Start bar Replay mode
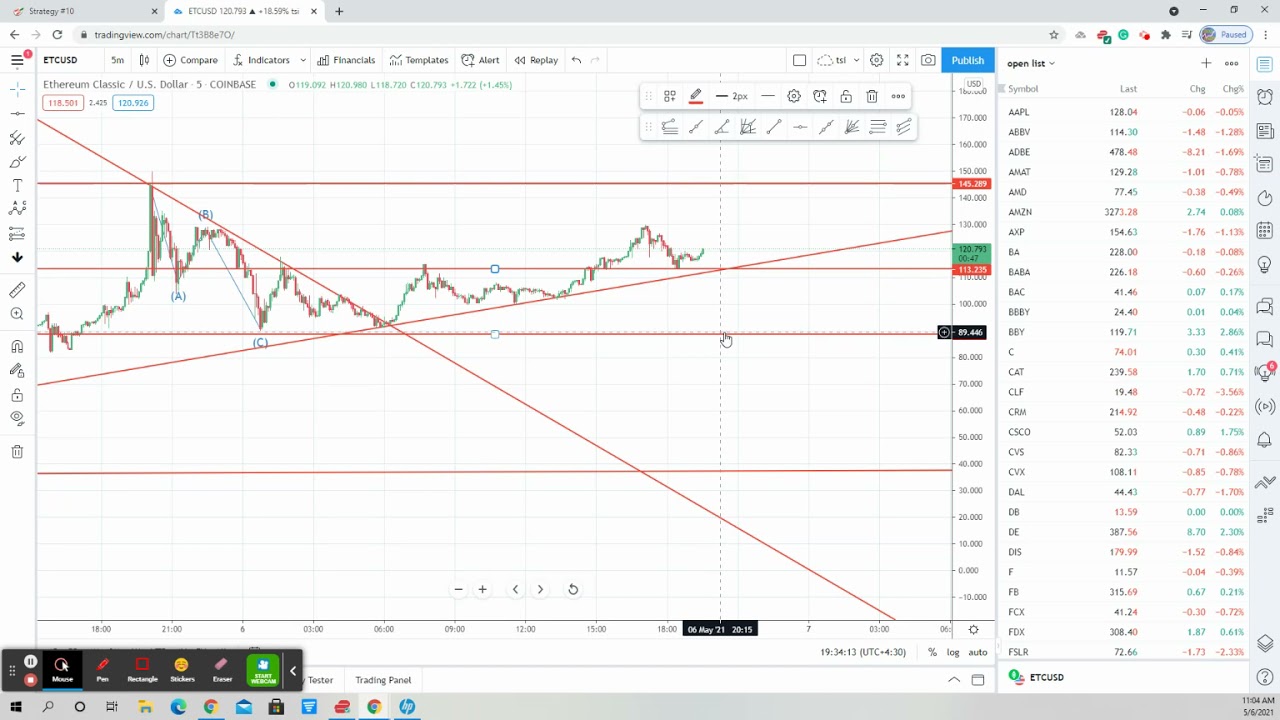Image resolution: width=1280 pixels, height=720 pixels. [535, 60]
